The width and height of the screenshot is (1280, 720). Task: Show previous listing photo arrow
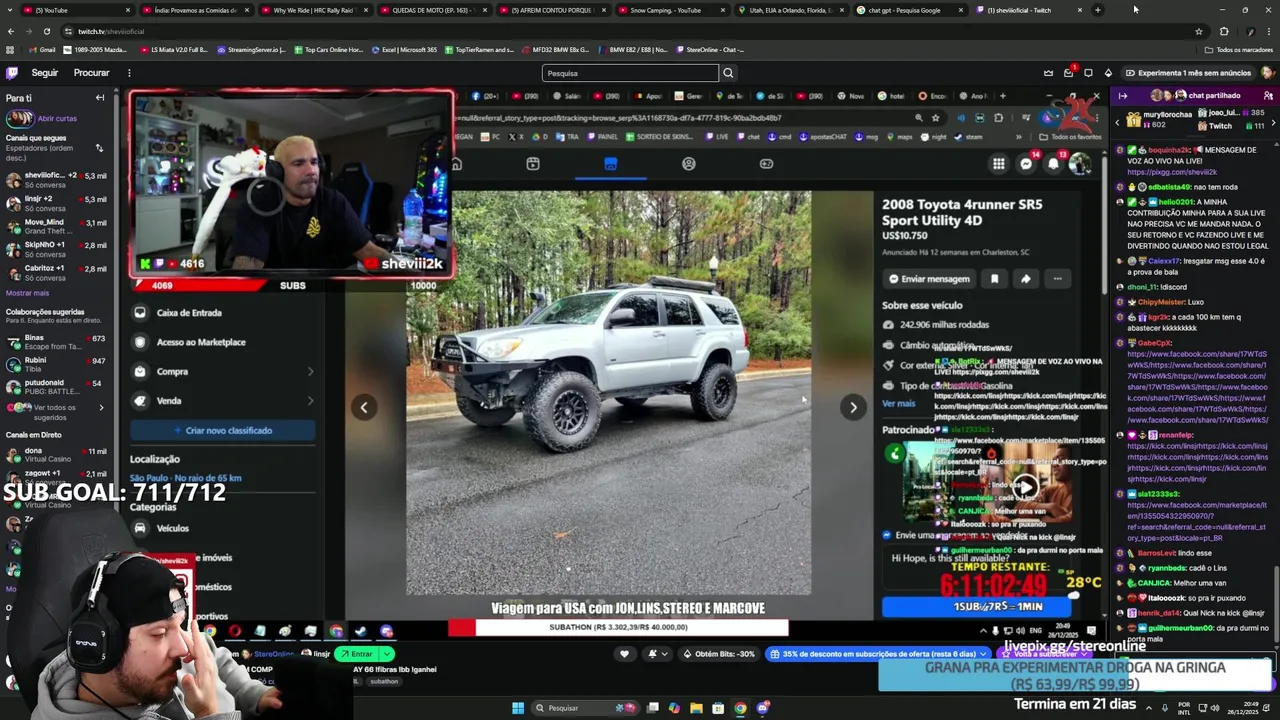coord(364,407)
